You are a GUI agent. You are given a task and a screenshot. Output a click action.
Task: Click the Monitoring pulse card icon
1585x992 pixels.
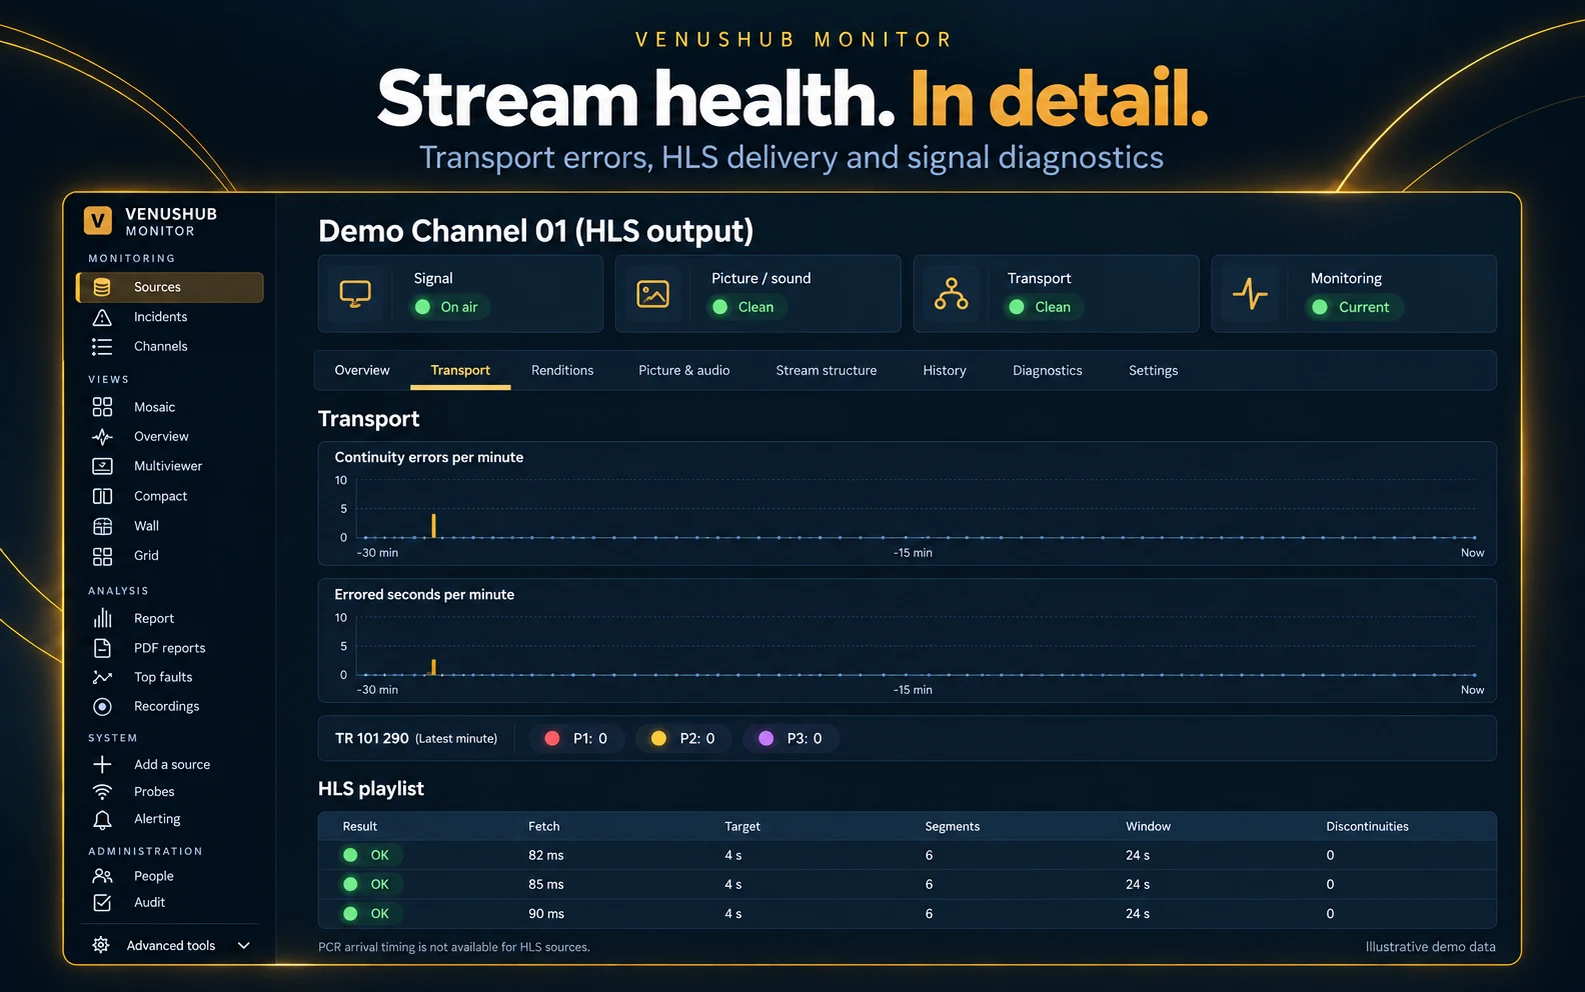pos(1250,293)
